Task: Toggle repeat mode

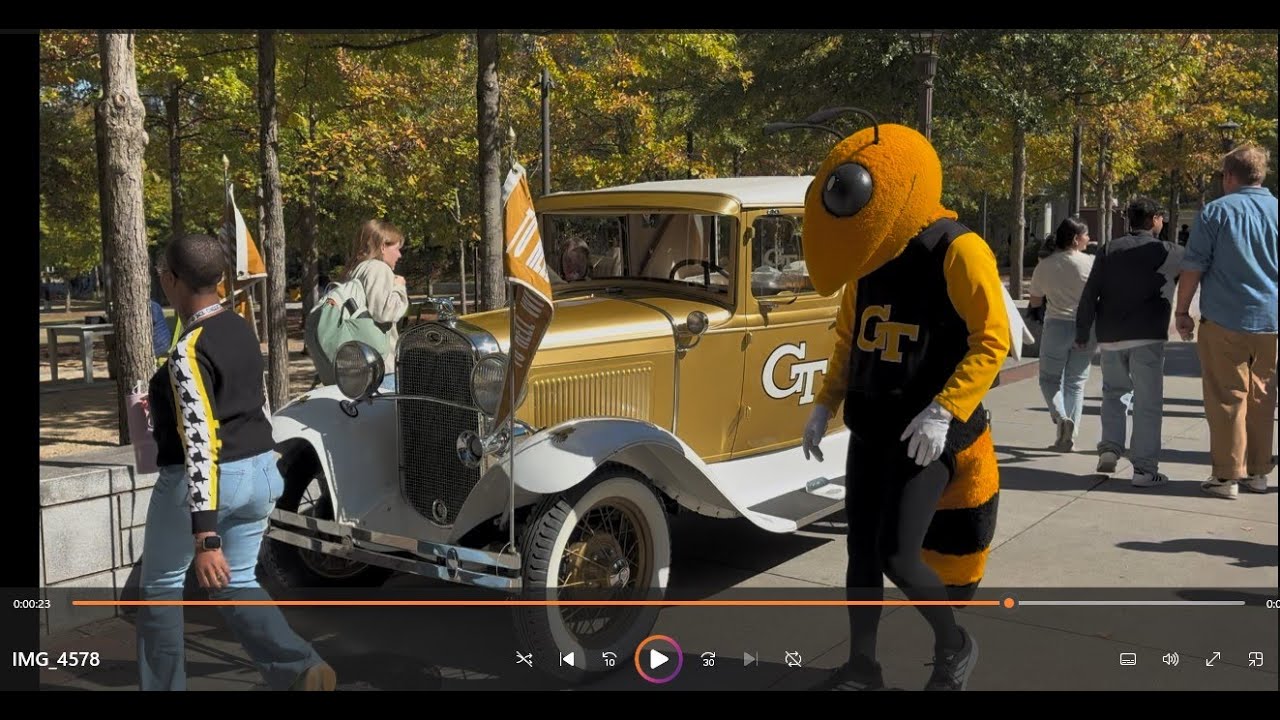Action: (793, 659)
